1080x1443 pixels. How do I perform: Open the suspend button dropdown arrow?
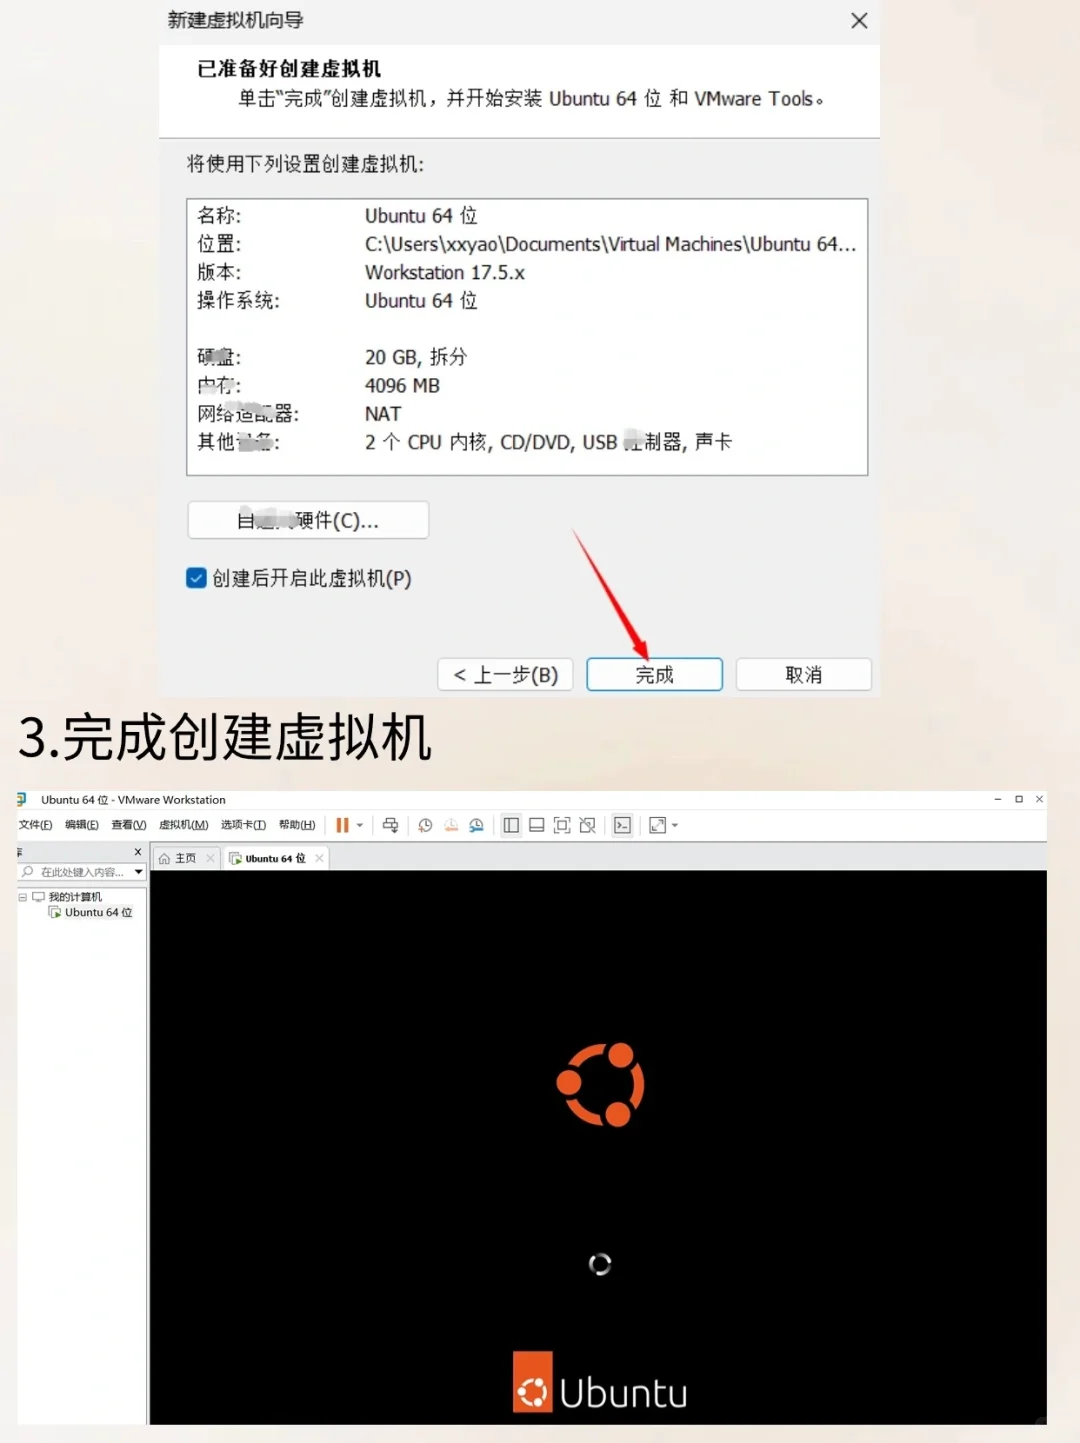pyautogui.click(x=358, y=825)
